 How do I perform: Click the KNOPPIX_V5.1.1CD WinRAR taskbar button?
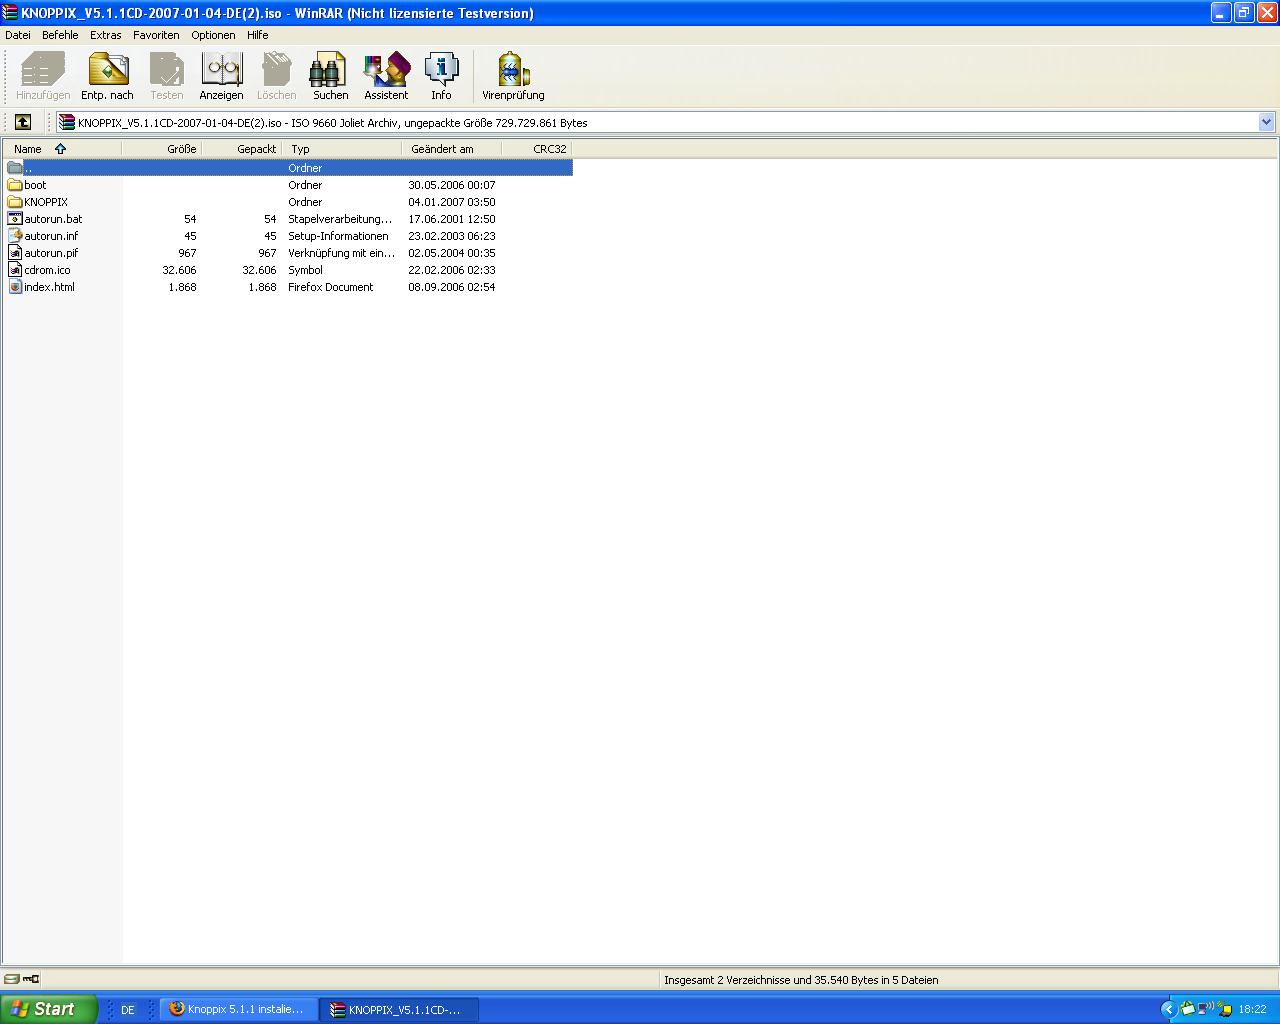click(x=400, y=1009)
